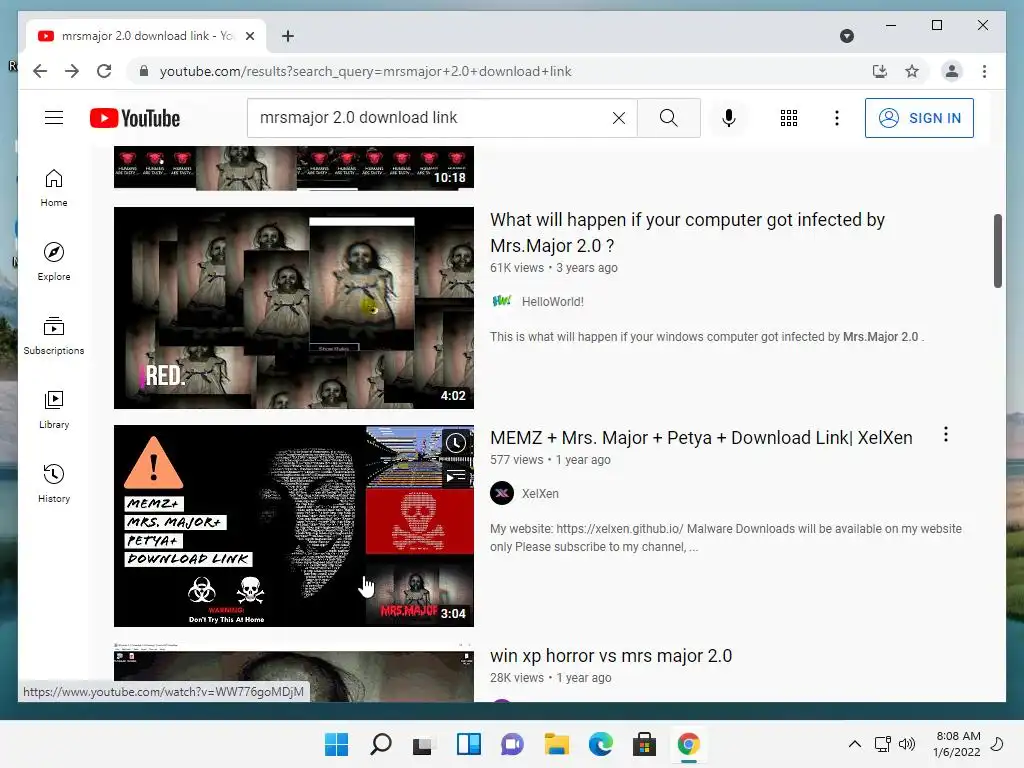Click the magnifier search button
The width and height of the screenshot is (1024, 768).
click(668, 118)
